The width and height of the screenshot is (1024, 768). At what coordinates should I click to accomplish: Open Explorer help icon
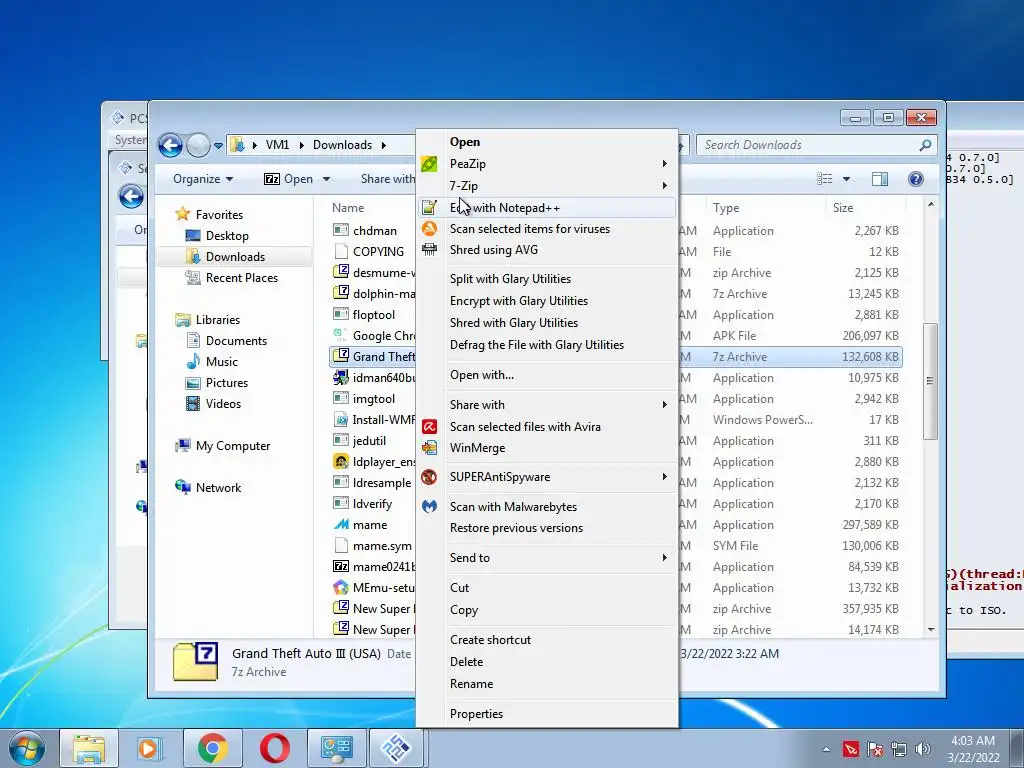point(916,179)
